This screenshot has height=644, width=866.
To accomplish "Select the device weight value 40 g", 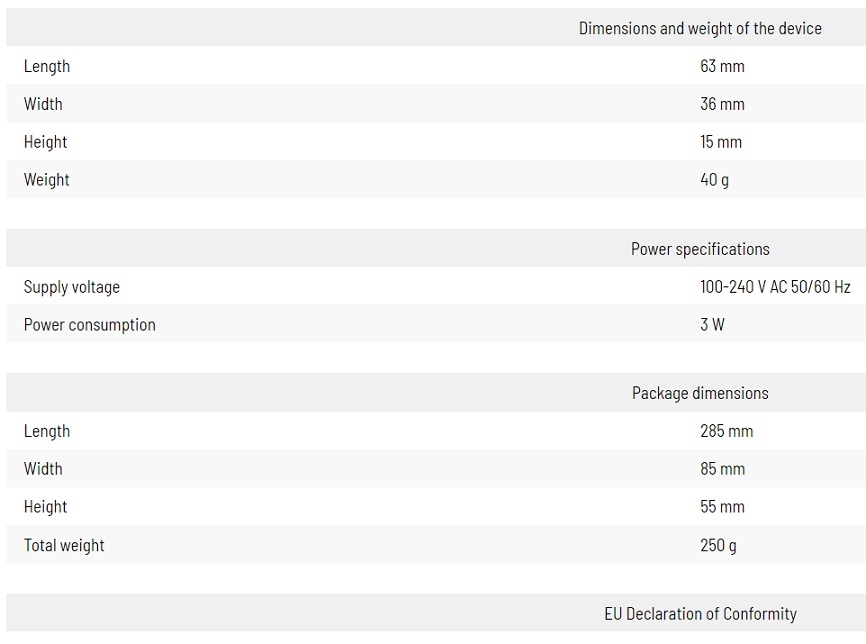I will [x=714, y=180].
